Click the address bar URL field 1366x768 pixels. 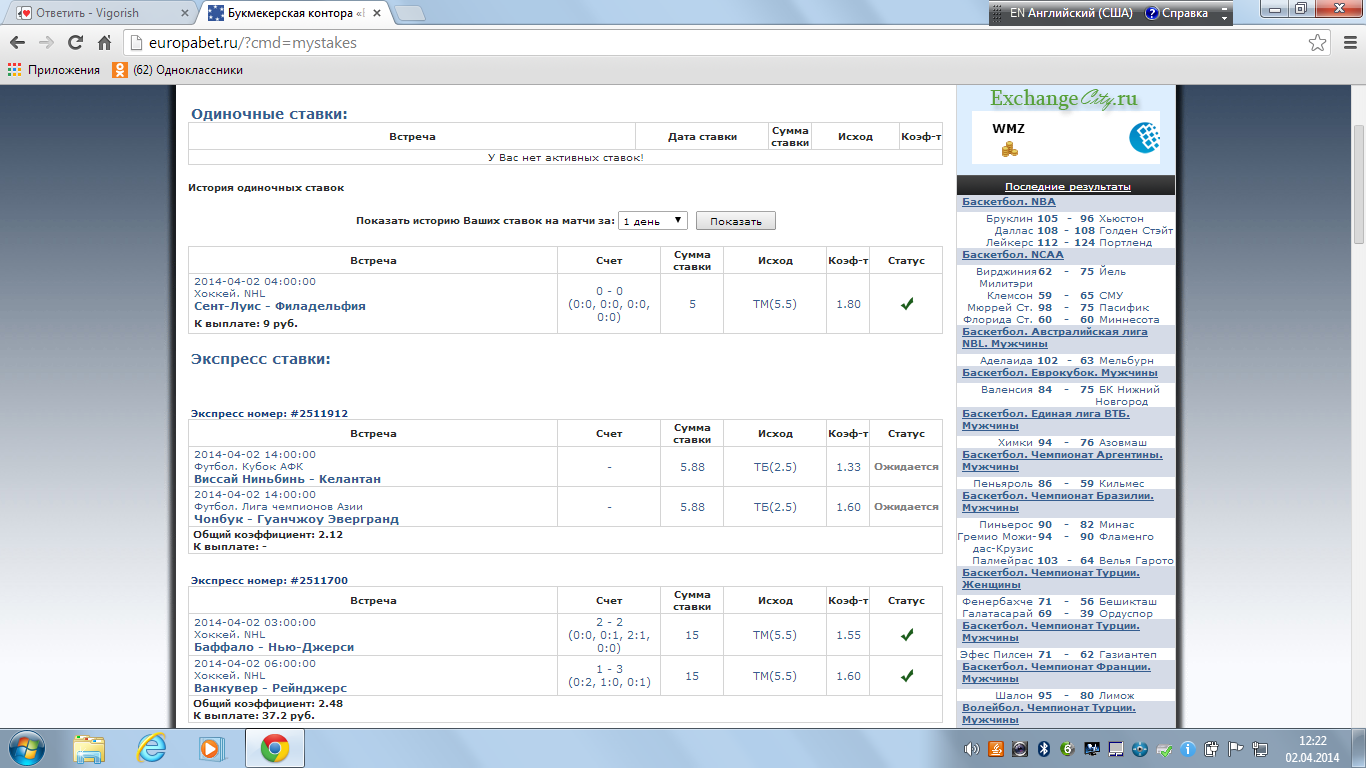coord(700,43)
